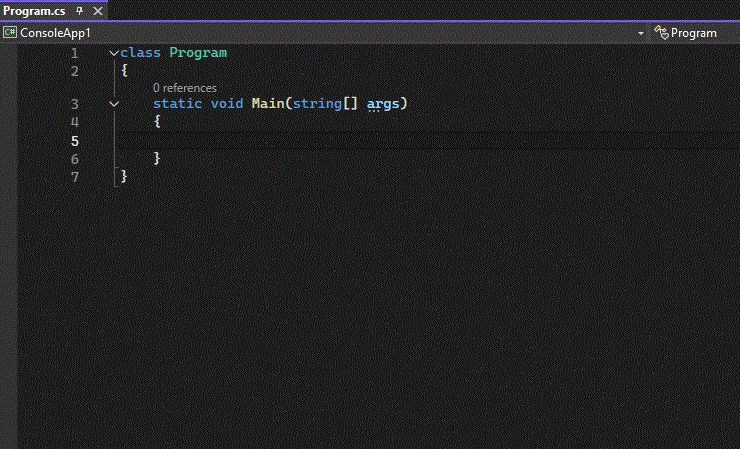Click the 'void' keyword on line 3
The width and height of the screenshot is (740, 449).
[x=227, y=103]
